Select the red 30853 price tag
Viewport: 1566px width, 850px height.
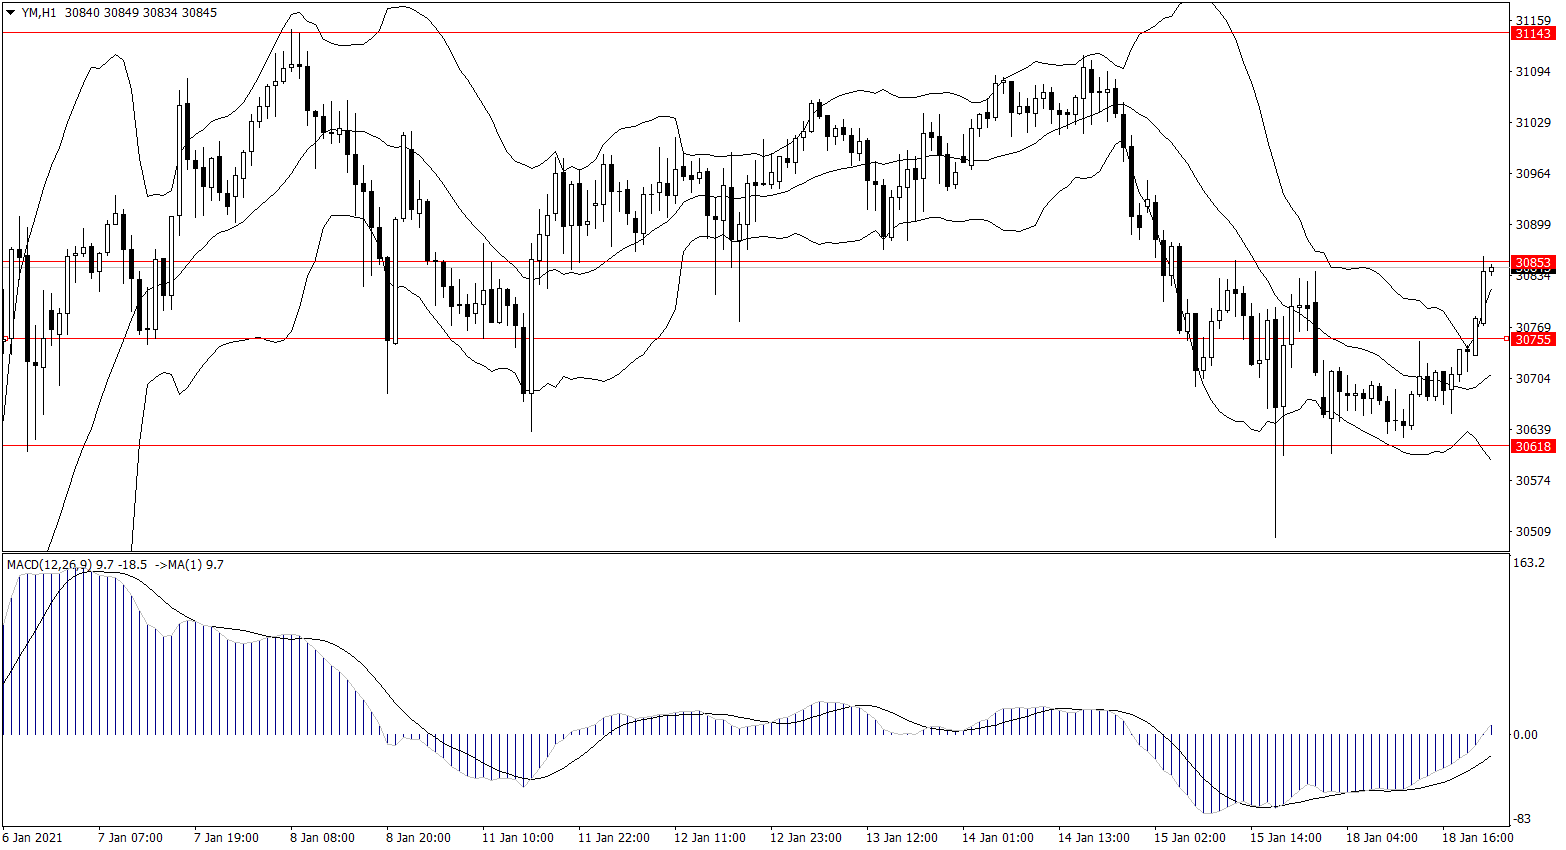[x=1532, y=263]
